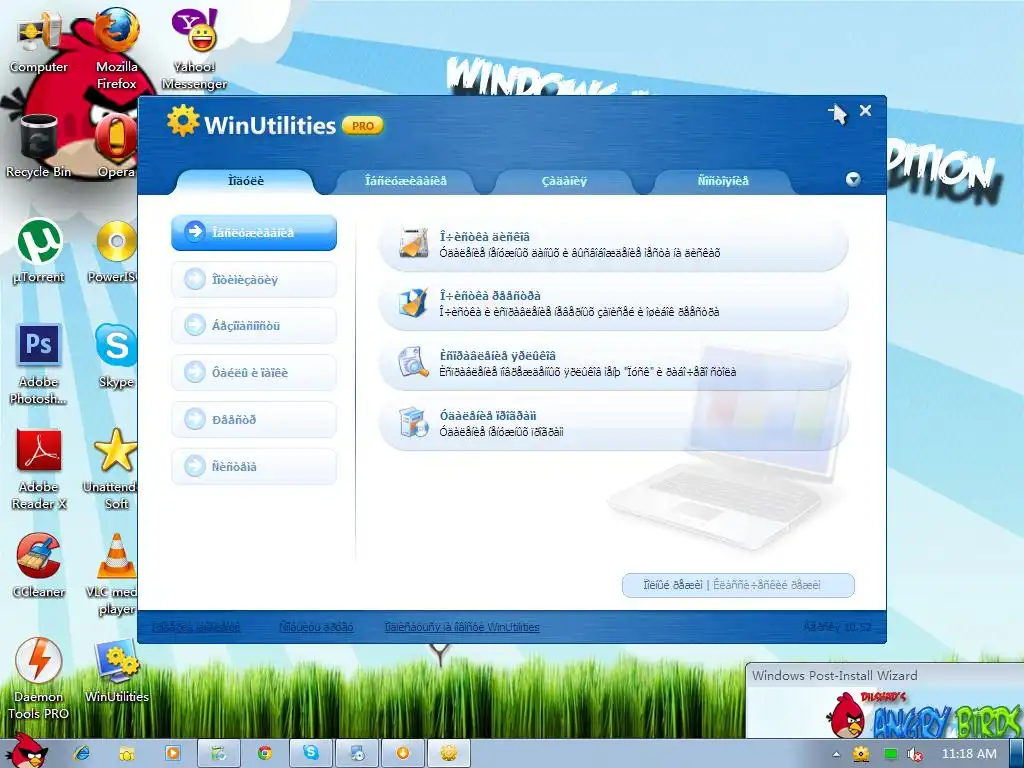
Task: Select sidebar category "Áåçîïàñíîñòü"
Action: tap(254, 326)
